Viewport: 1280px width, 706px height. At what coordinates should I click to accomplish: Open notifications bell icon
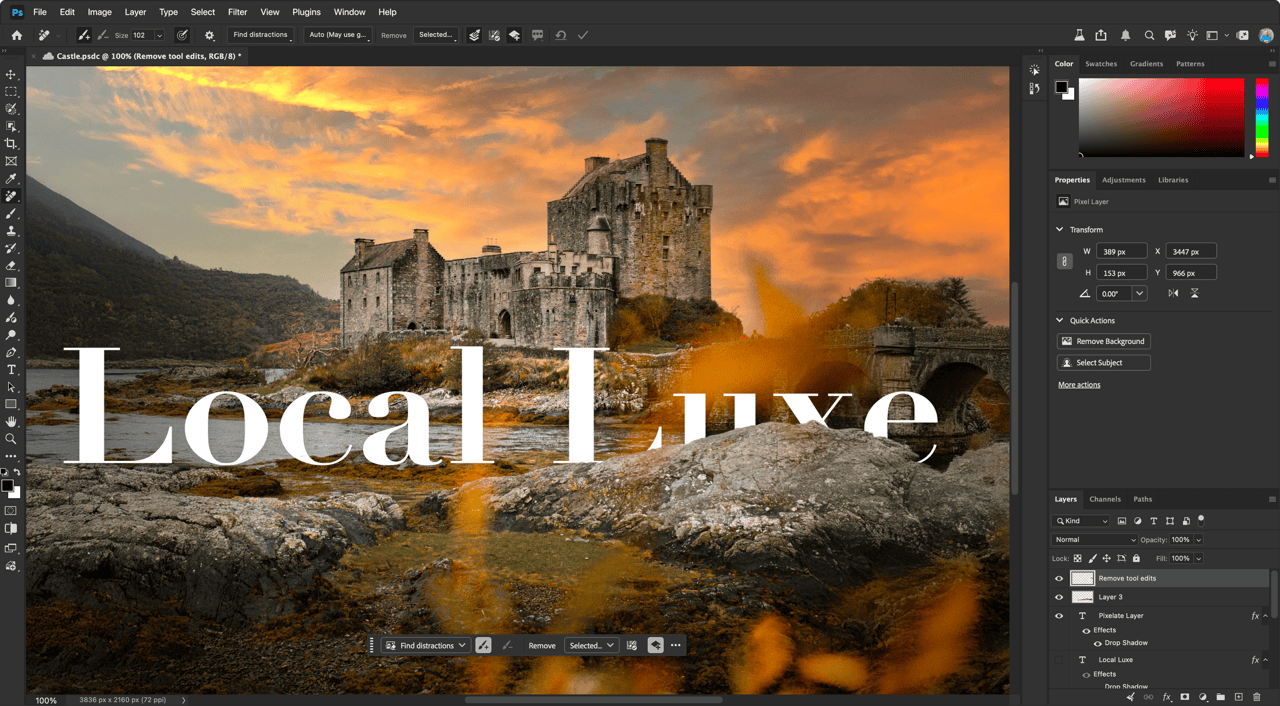click(x=1125, y=35)
